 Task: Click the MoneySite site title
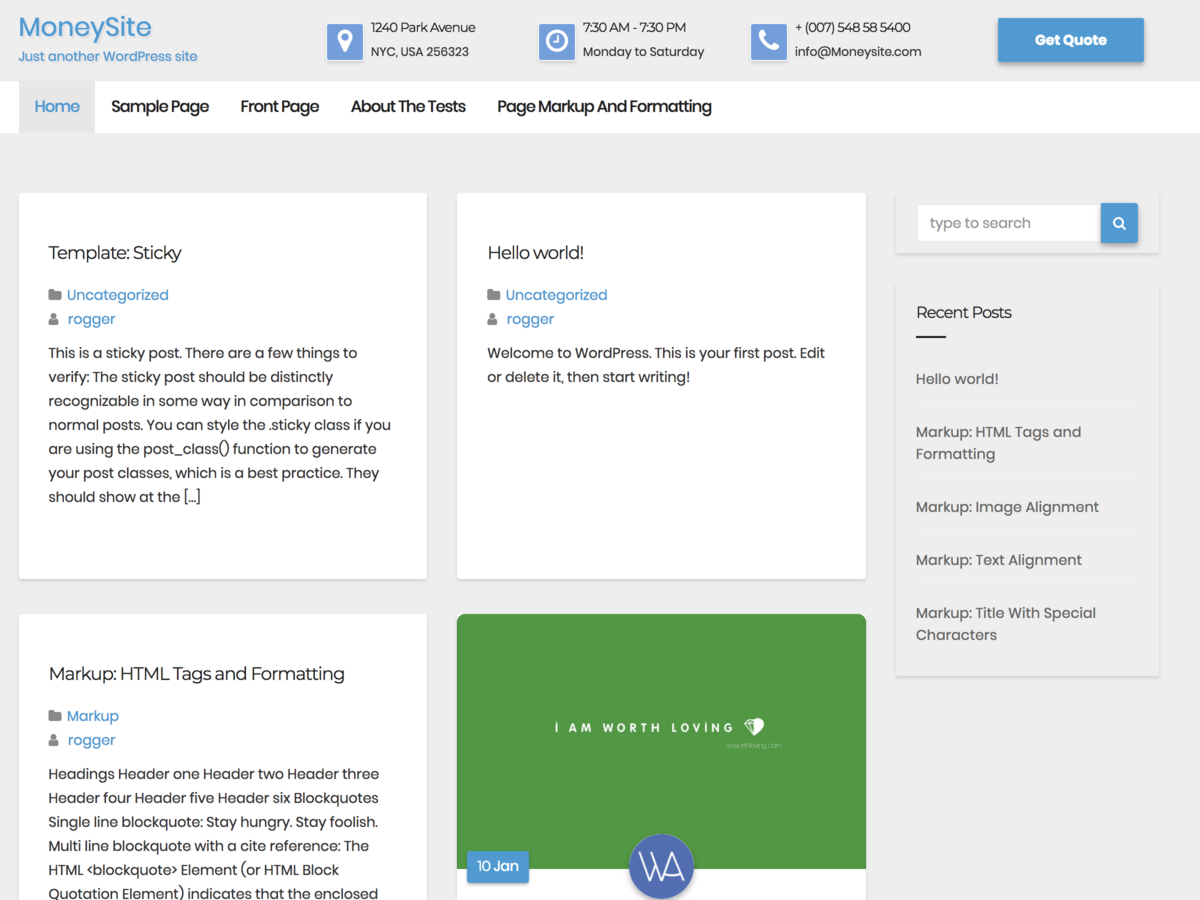tap(85, 27)
